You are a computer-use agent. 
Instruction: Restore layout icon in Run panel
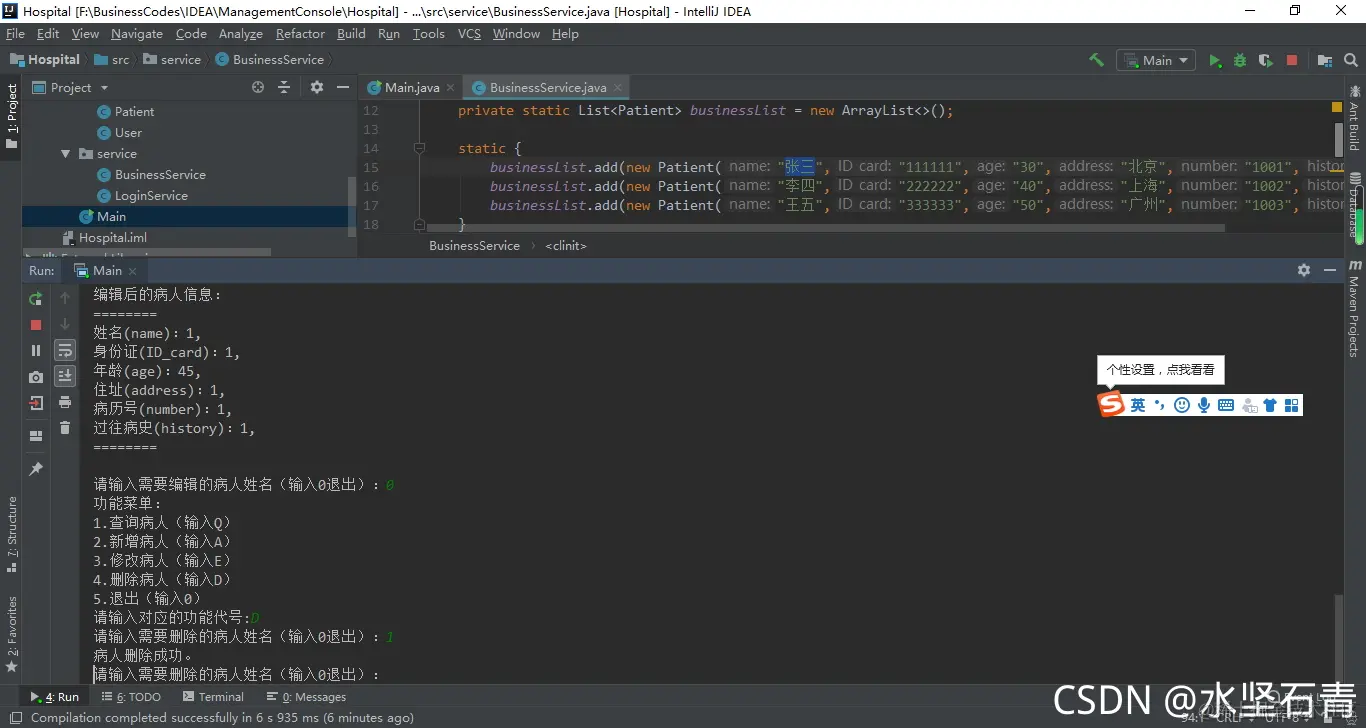coord(36,436)
